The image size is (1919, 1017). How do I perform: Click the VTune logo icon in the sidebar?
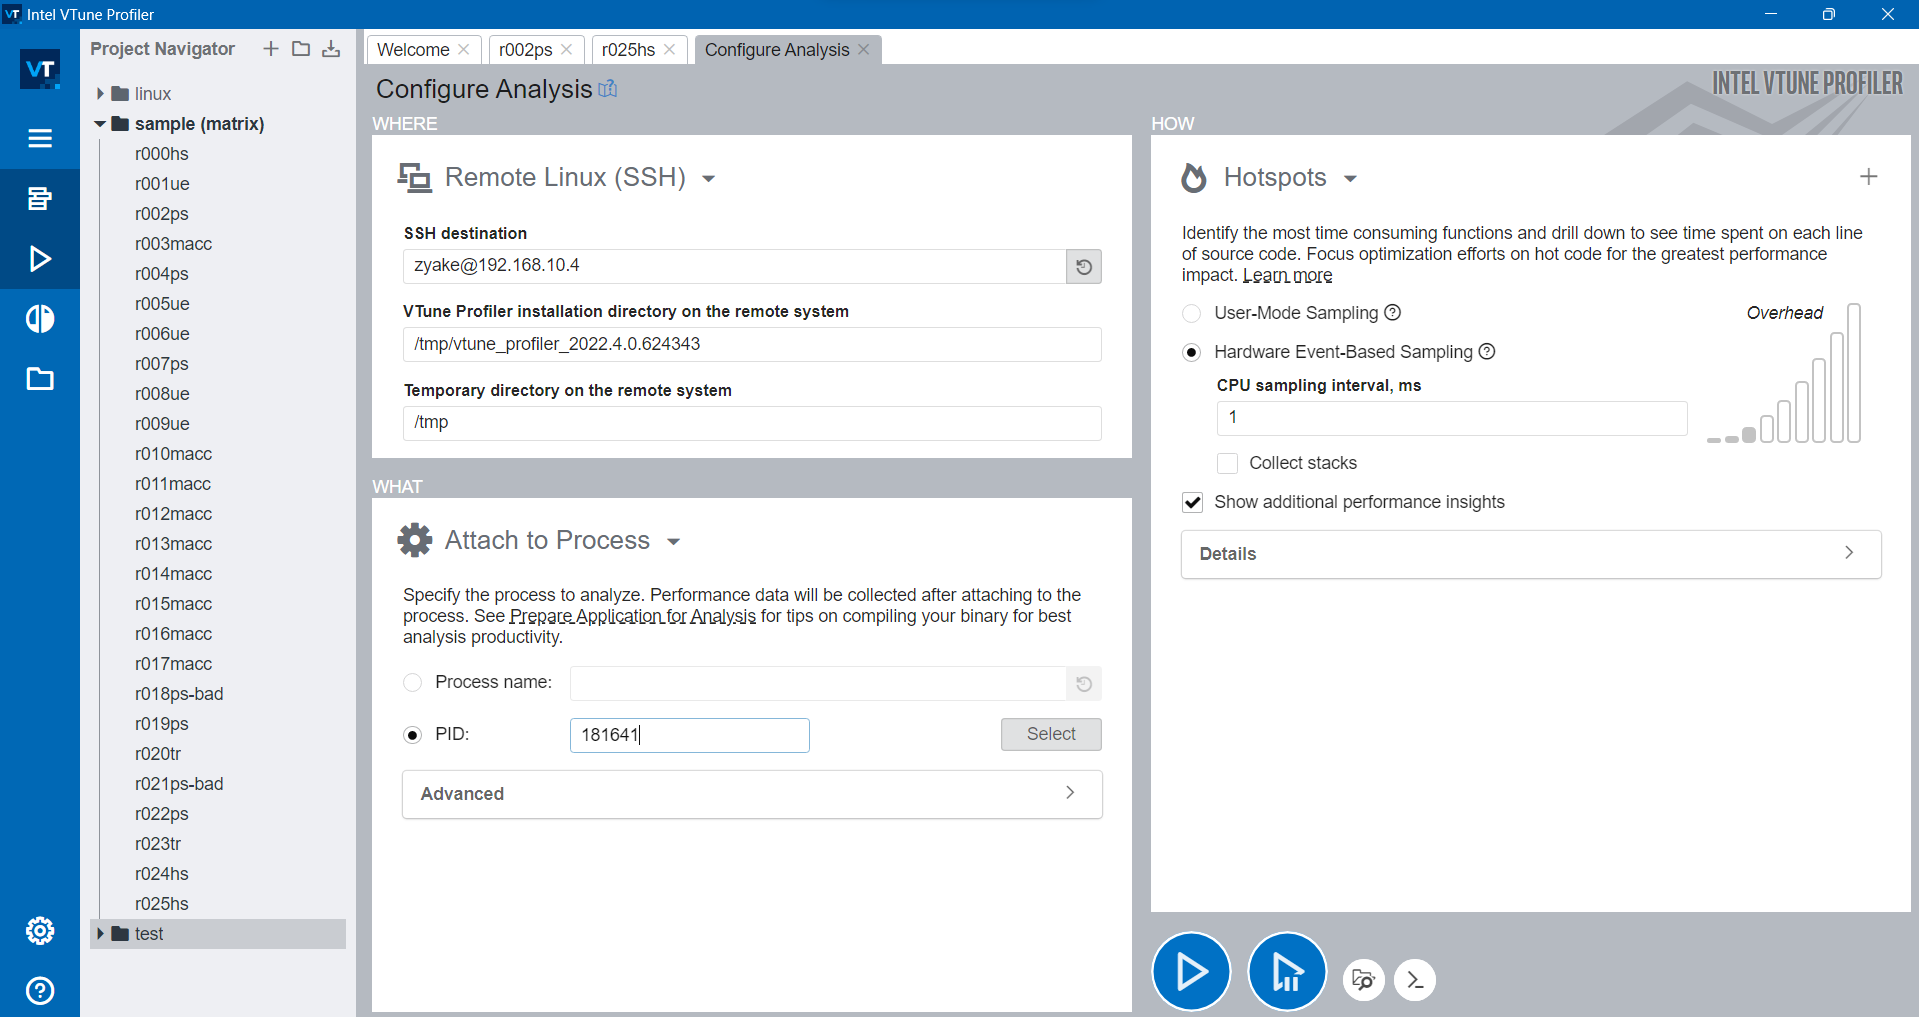coord(40,70)
